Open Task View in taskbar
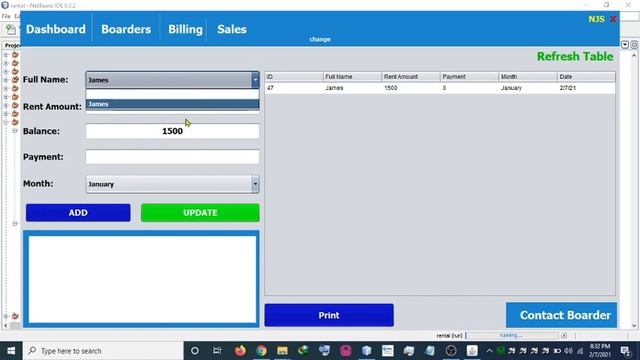Viewport: 640px width, 360px height. pyautogui.click(x=217, y=351)
